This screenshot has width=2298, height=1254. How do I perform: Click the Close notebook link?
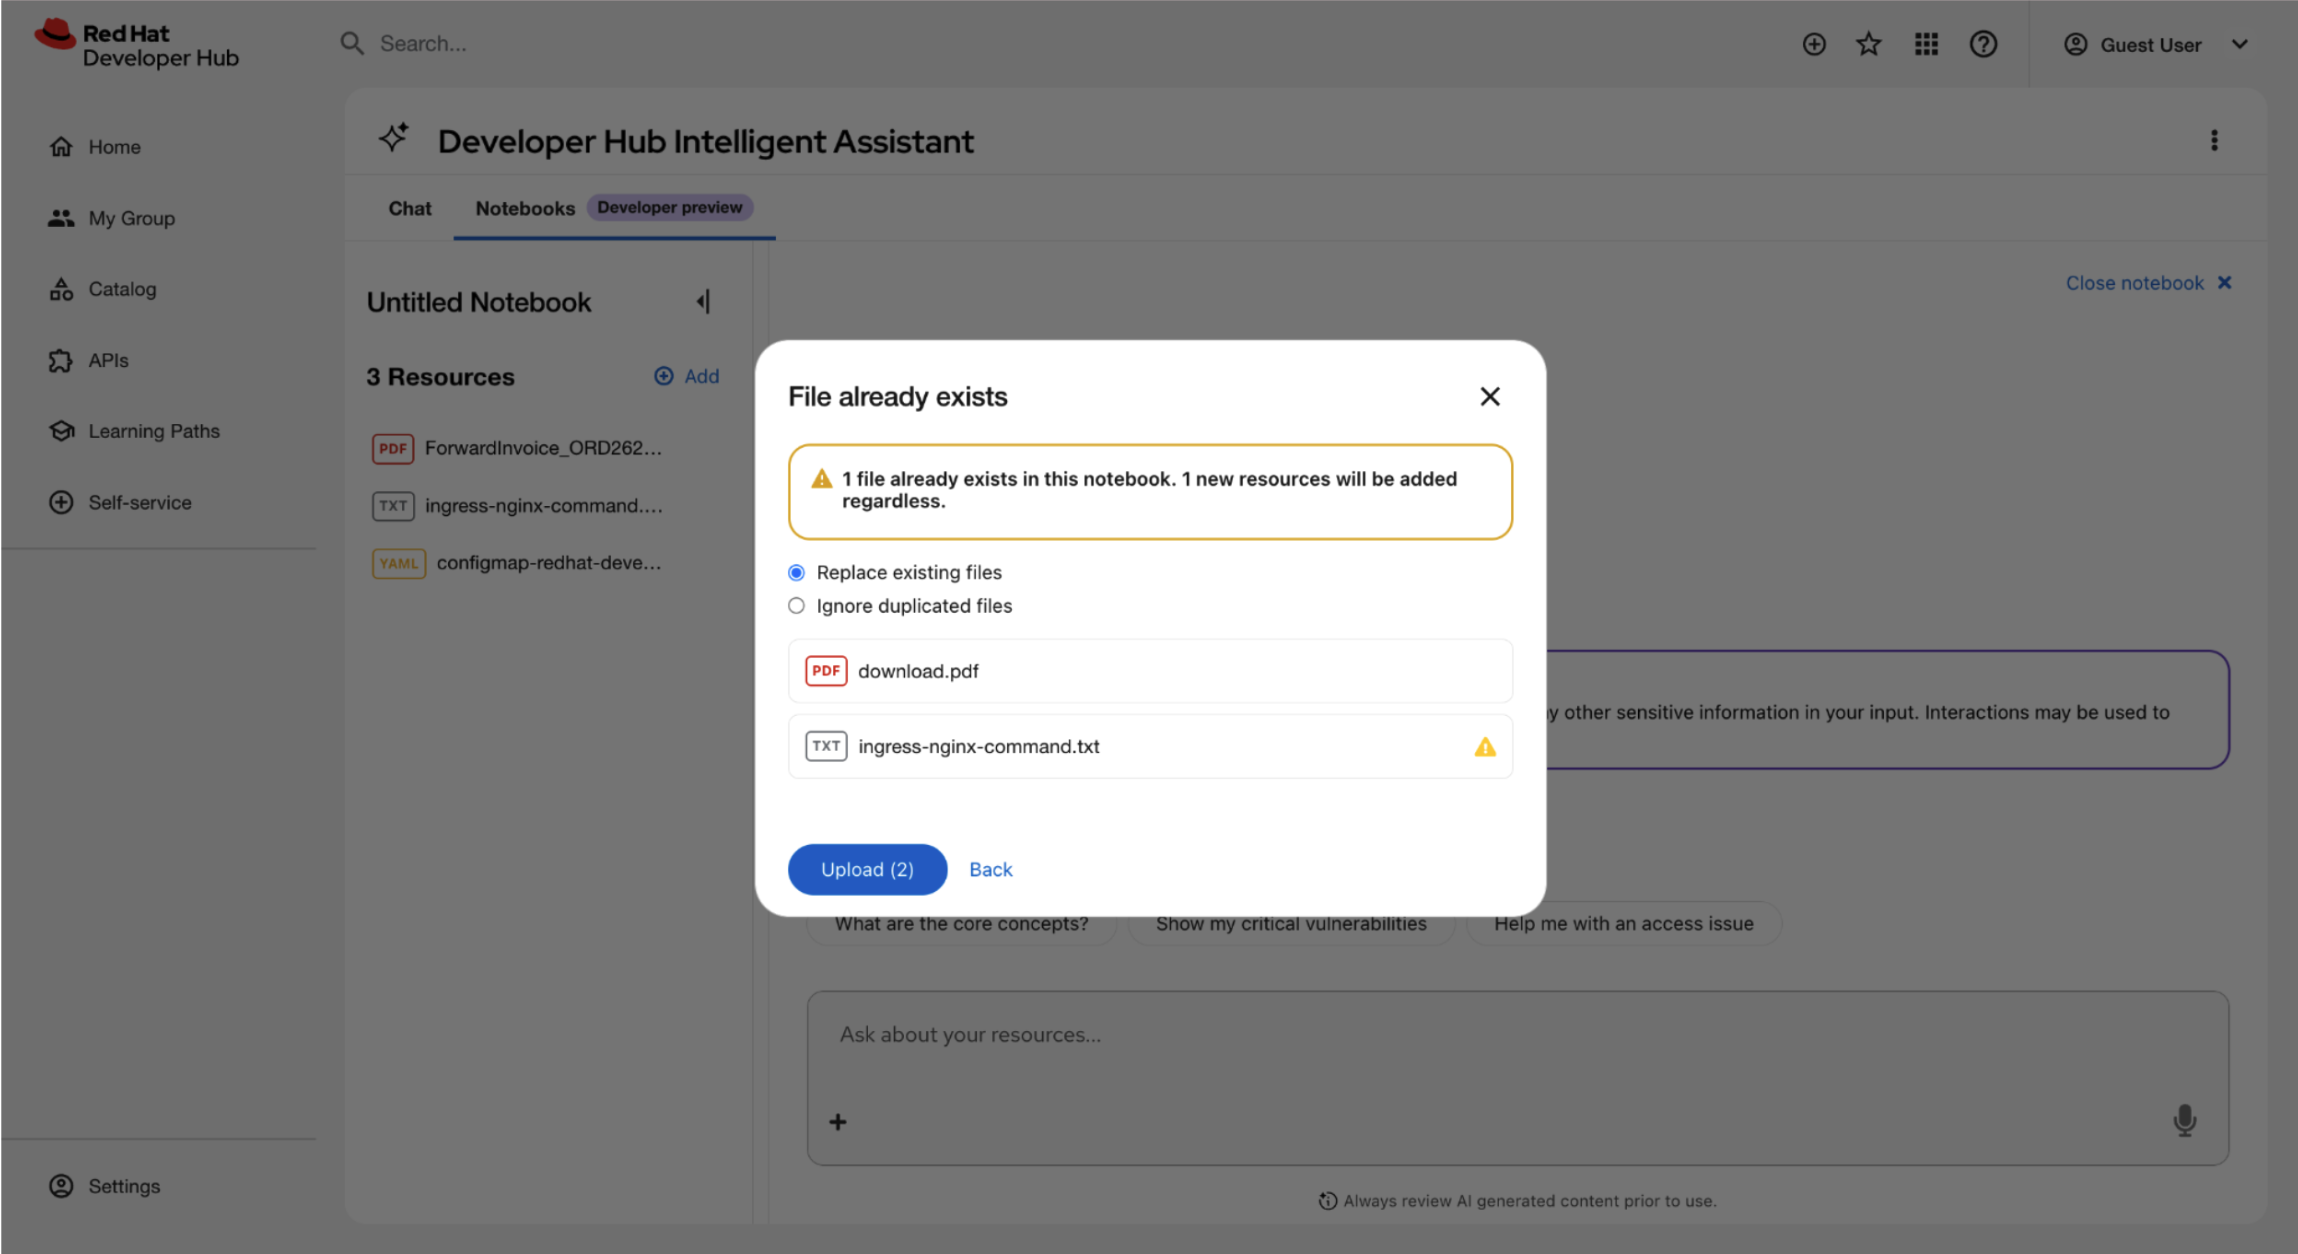2149,283
